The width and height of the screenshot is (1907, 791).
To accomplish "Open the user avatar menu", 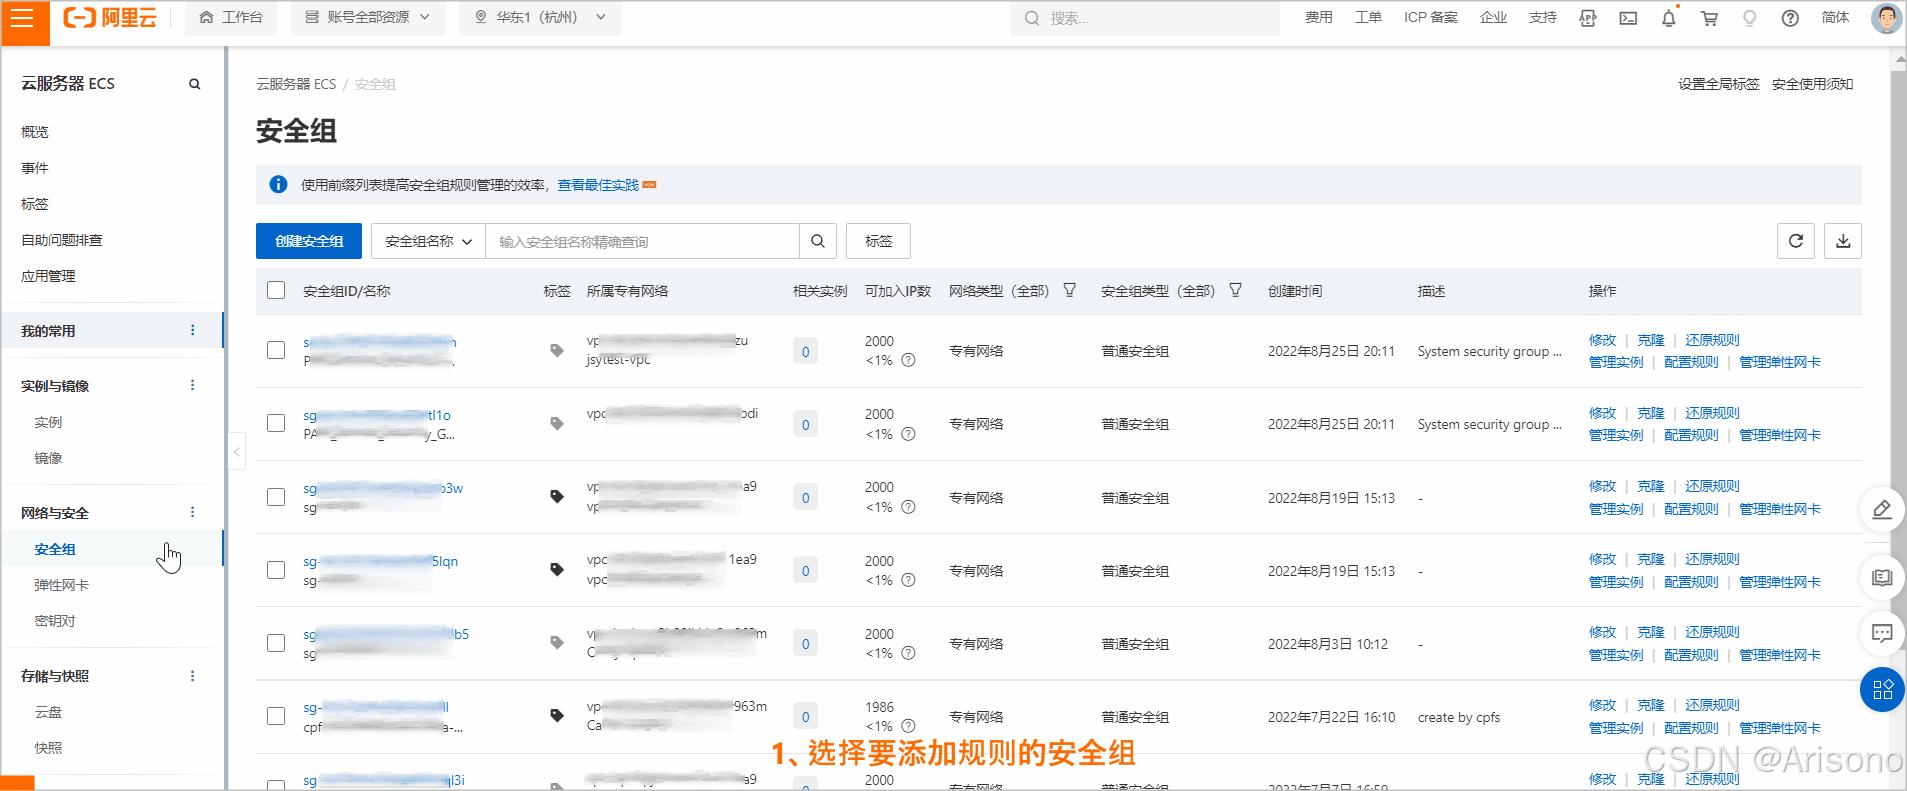I will pyautogui.click(x=1886, y=18).
